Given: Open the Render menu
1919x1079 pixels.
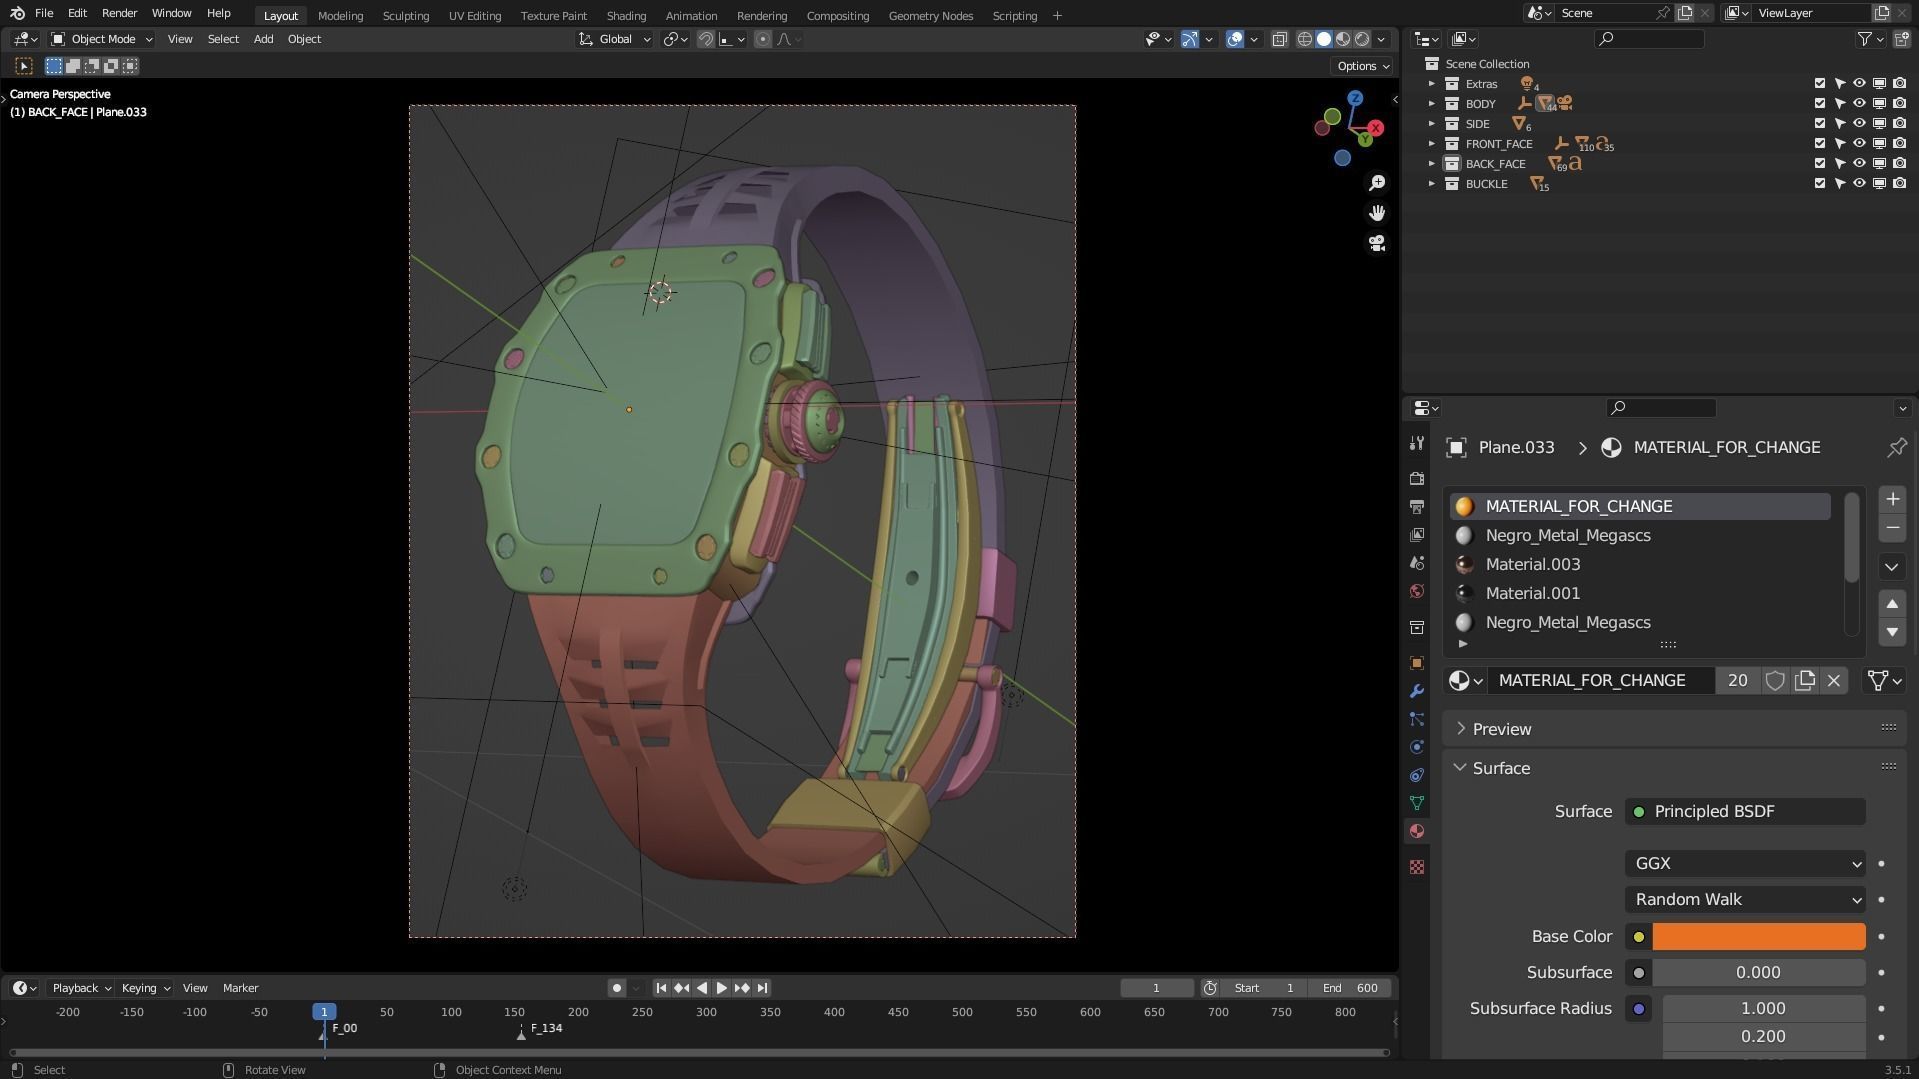Looking at the screenshot, I should pos(119,13).
